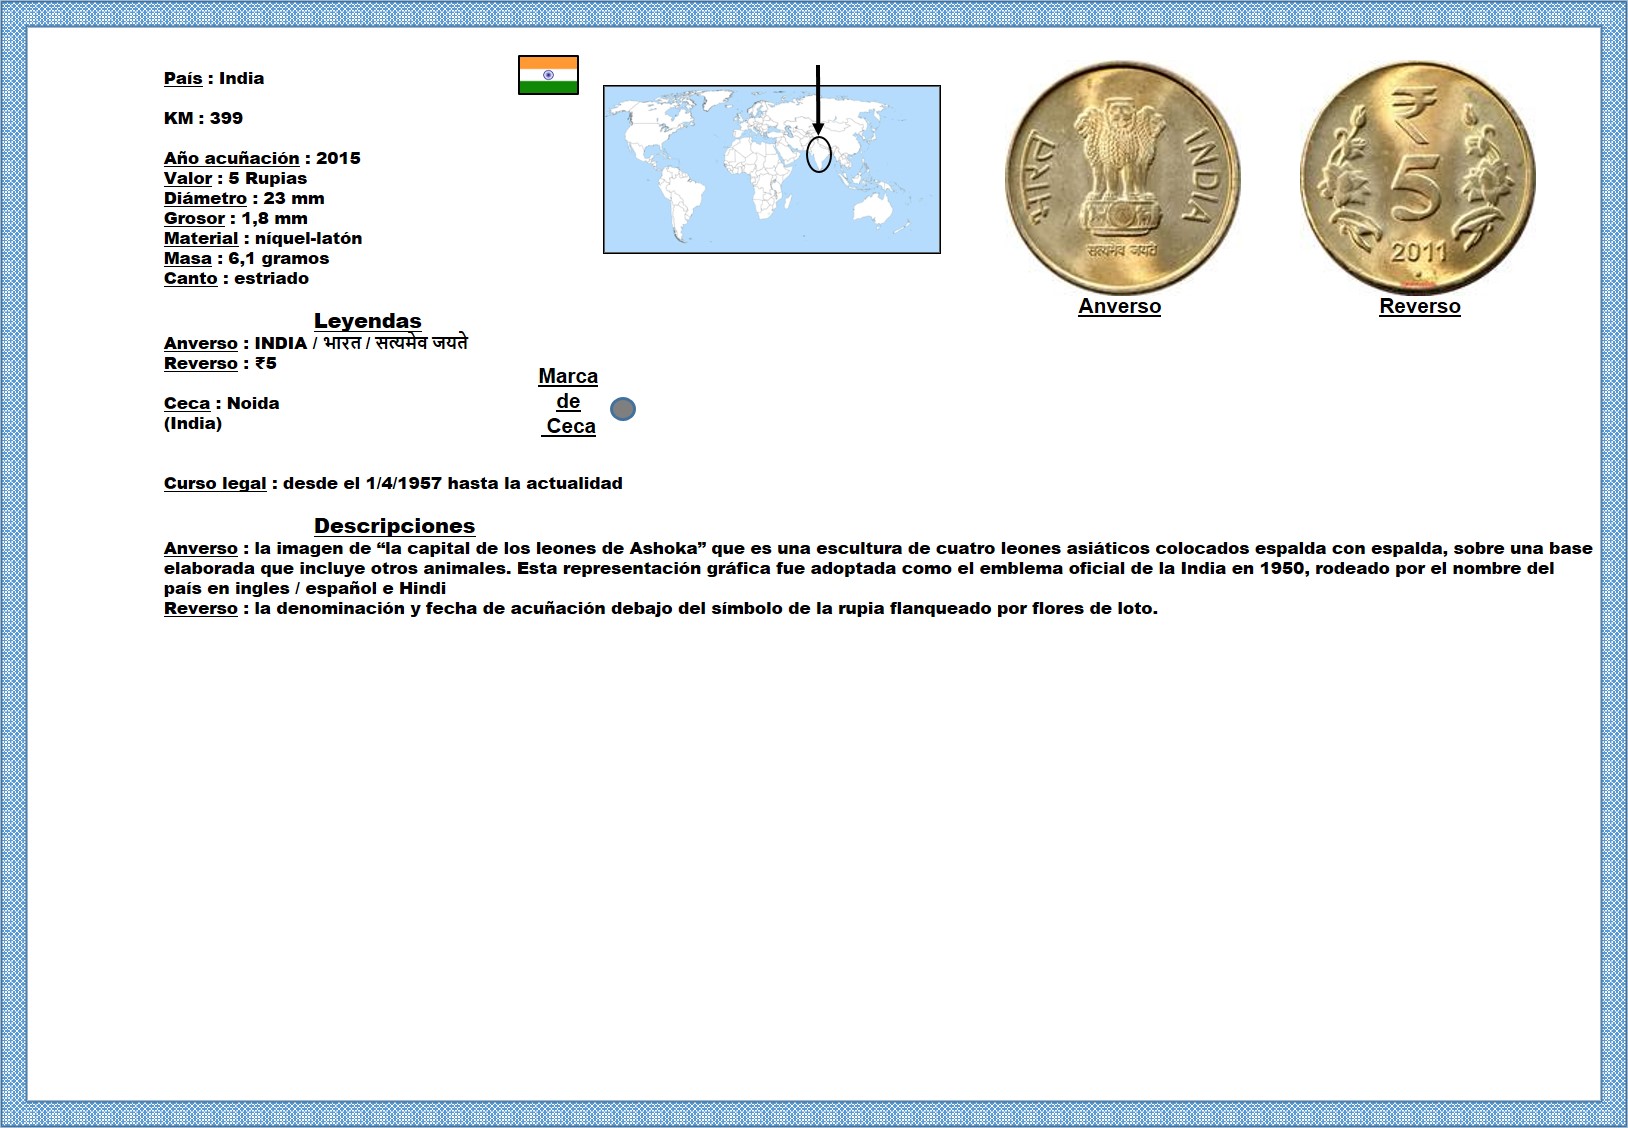Image resolution: width=1628 pixels, height=1128 pixels.
Task: Click the coin reverse (Reverso) image
Action: [x=1417, y=178]
